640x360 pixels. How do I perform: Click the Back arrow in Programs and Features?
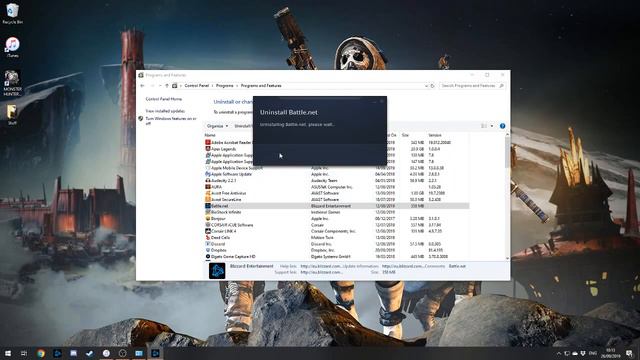coord(142,86)
